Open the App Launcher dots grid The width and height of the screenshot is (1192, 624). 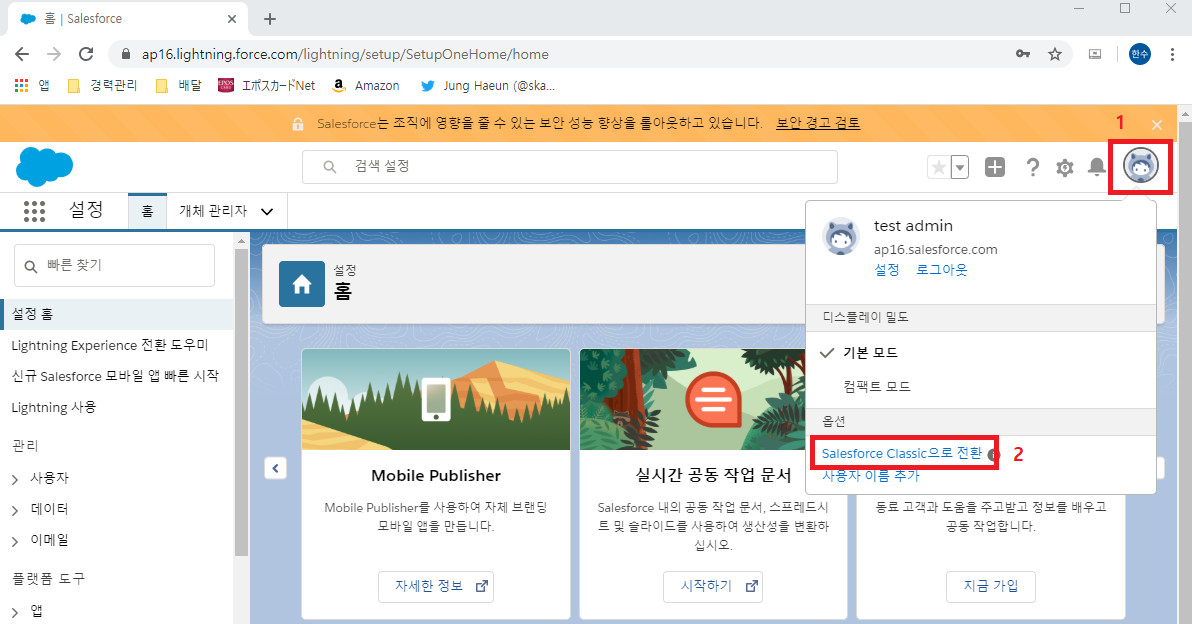[x=34, y=211]
